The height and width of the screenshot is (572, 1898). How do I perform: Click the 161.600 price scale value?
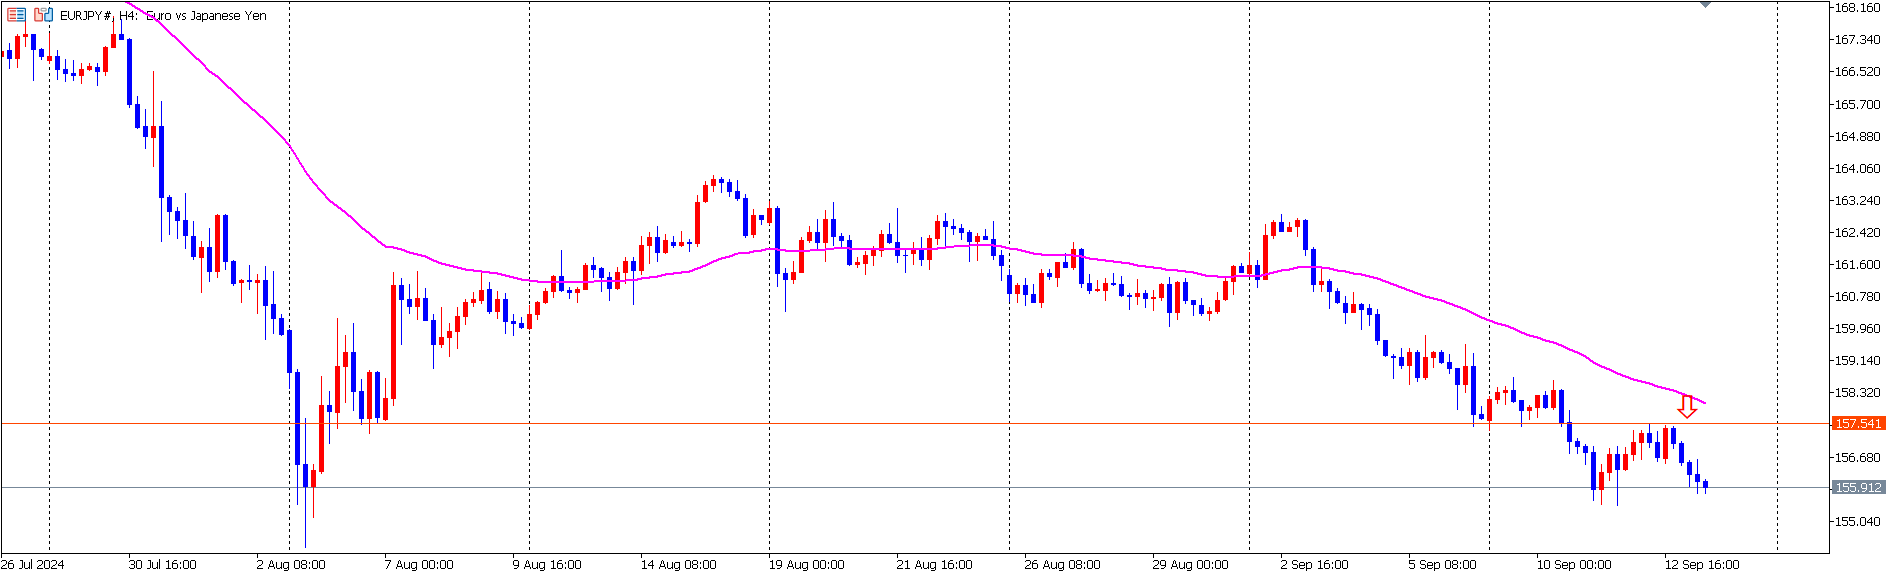point(1858,264)
